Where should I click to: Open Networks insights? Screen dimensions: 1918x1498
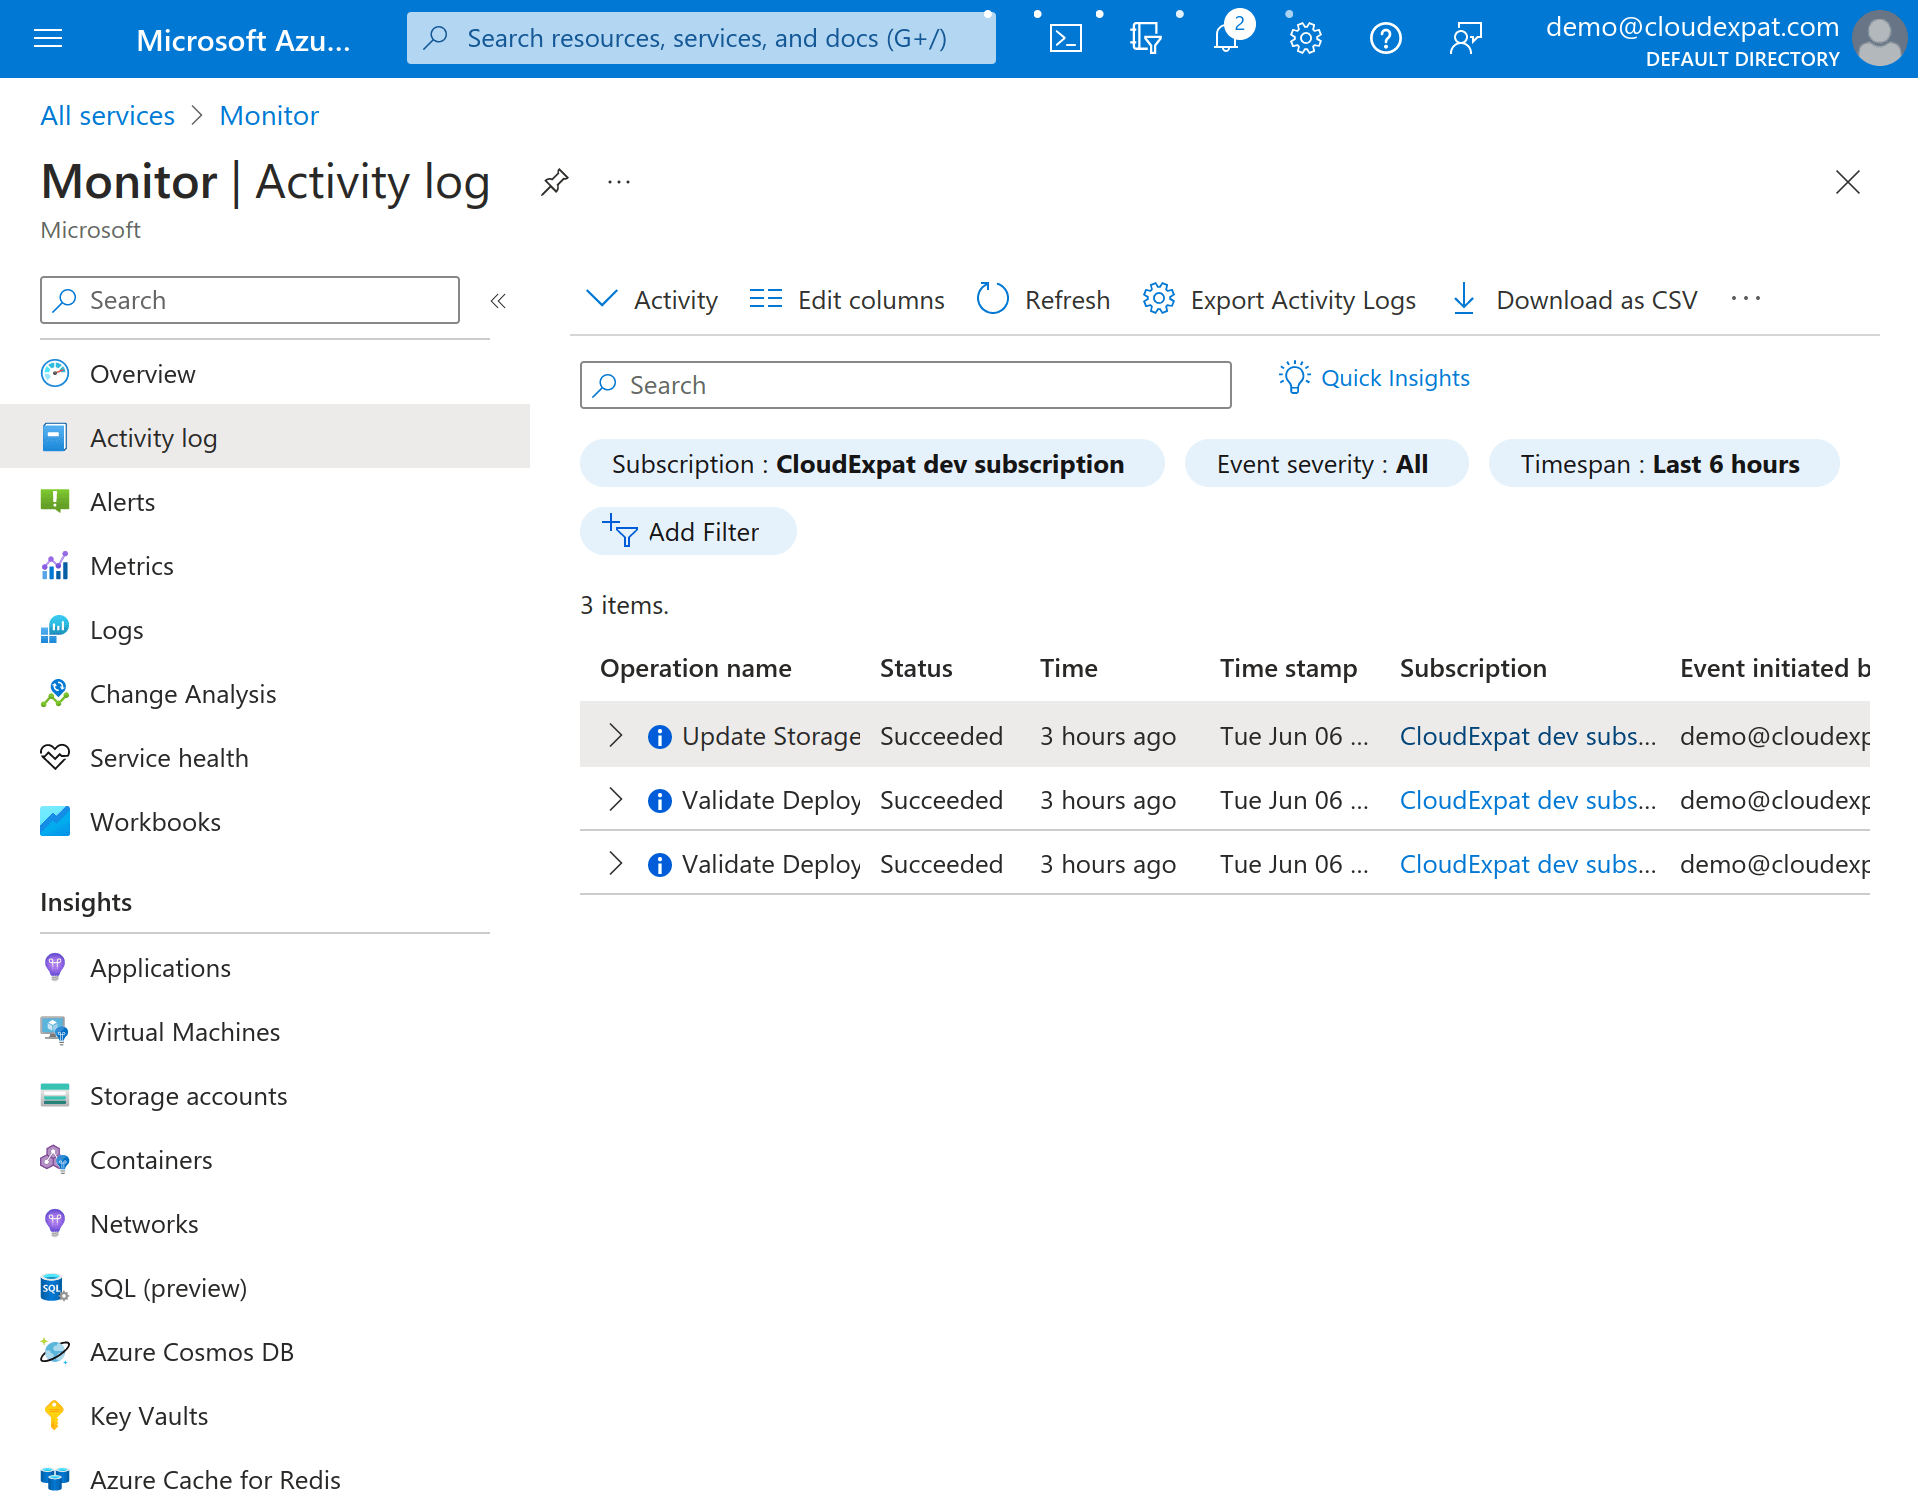pyautogui.click(x=265, y=1224)
